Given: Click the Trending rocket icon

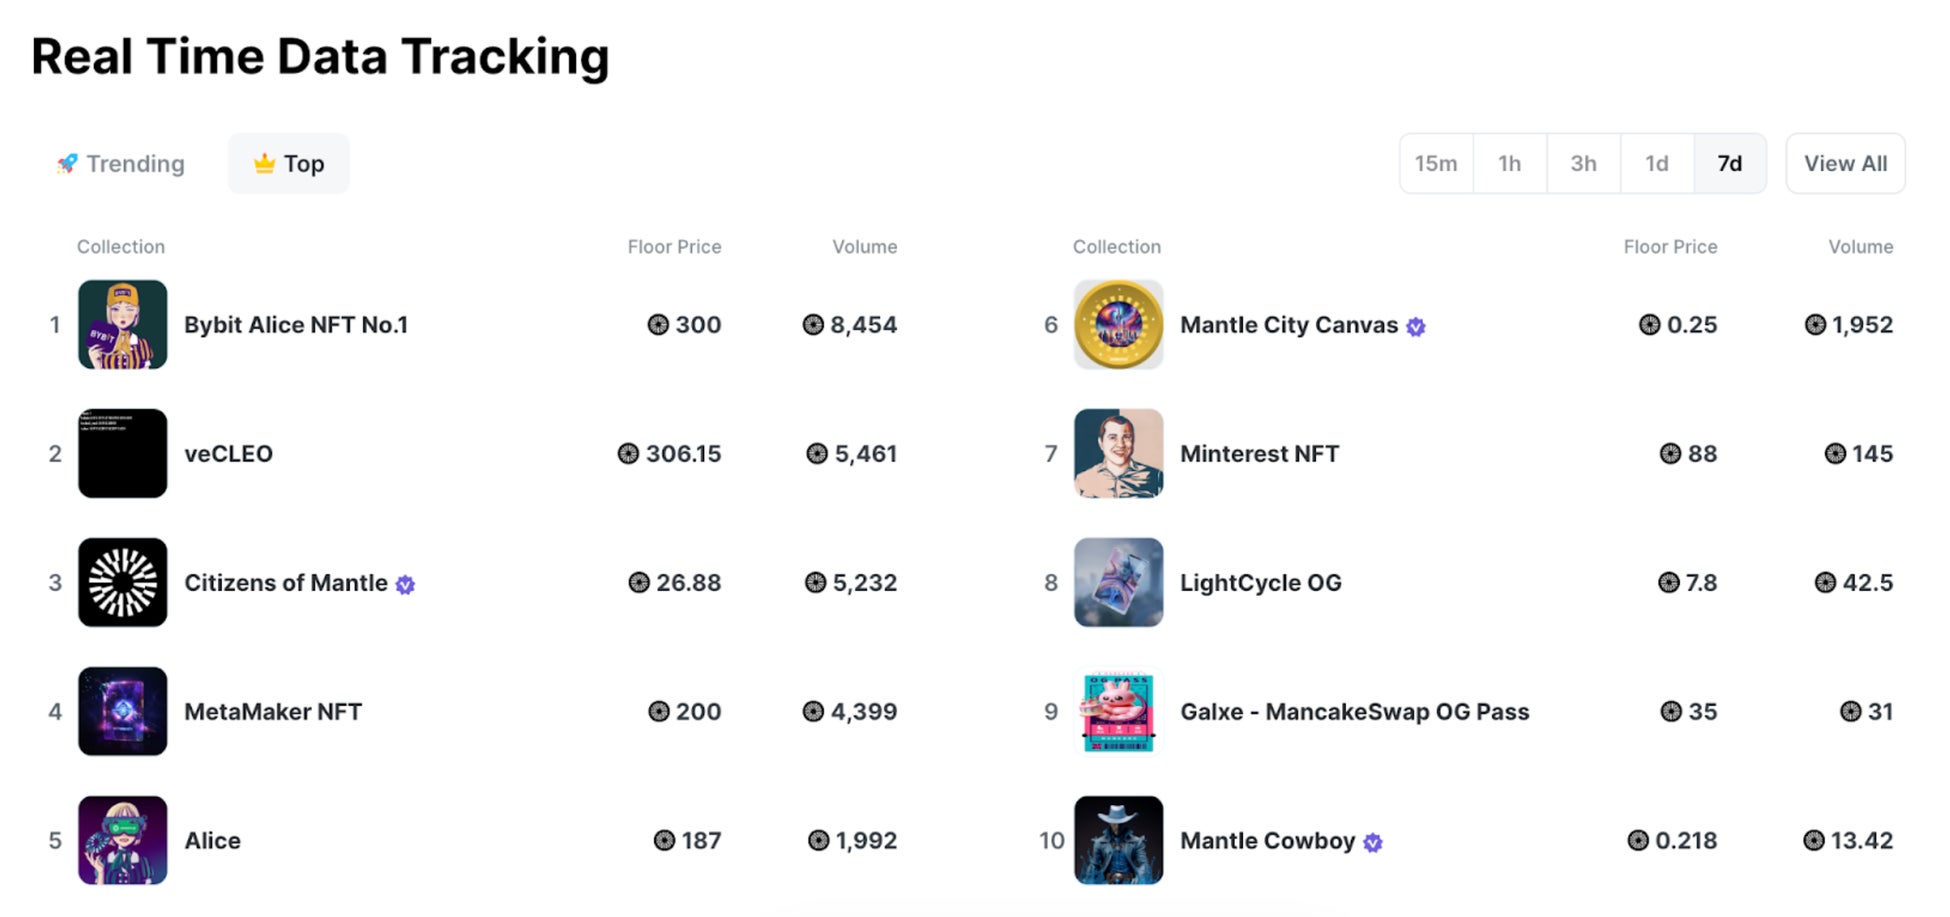Looking at the screenshot, I should coord(67,164).
